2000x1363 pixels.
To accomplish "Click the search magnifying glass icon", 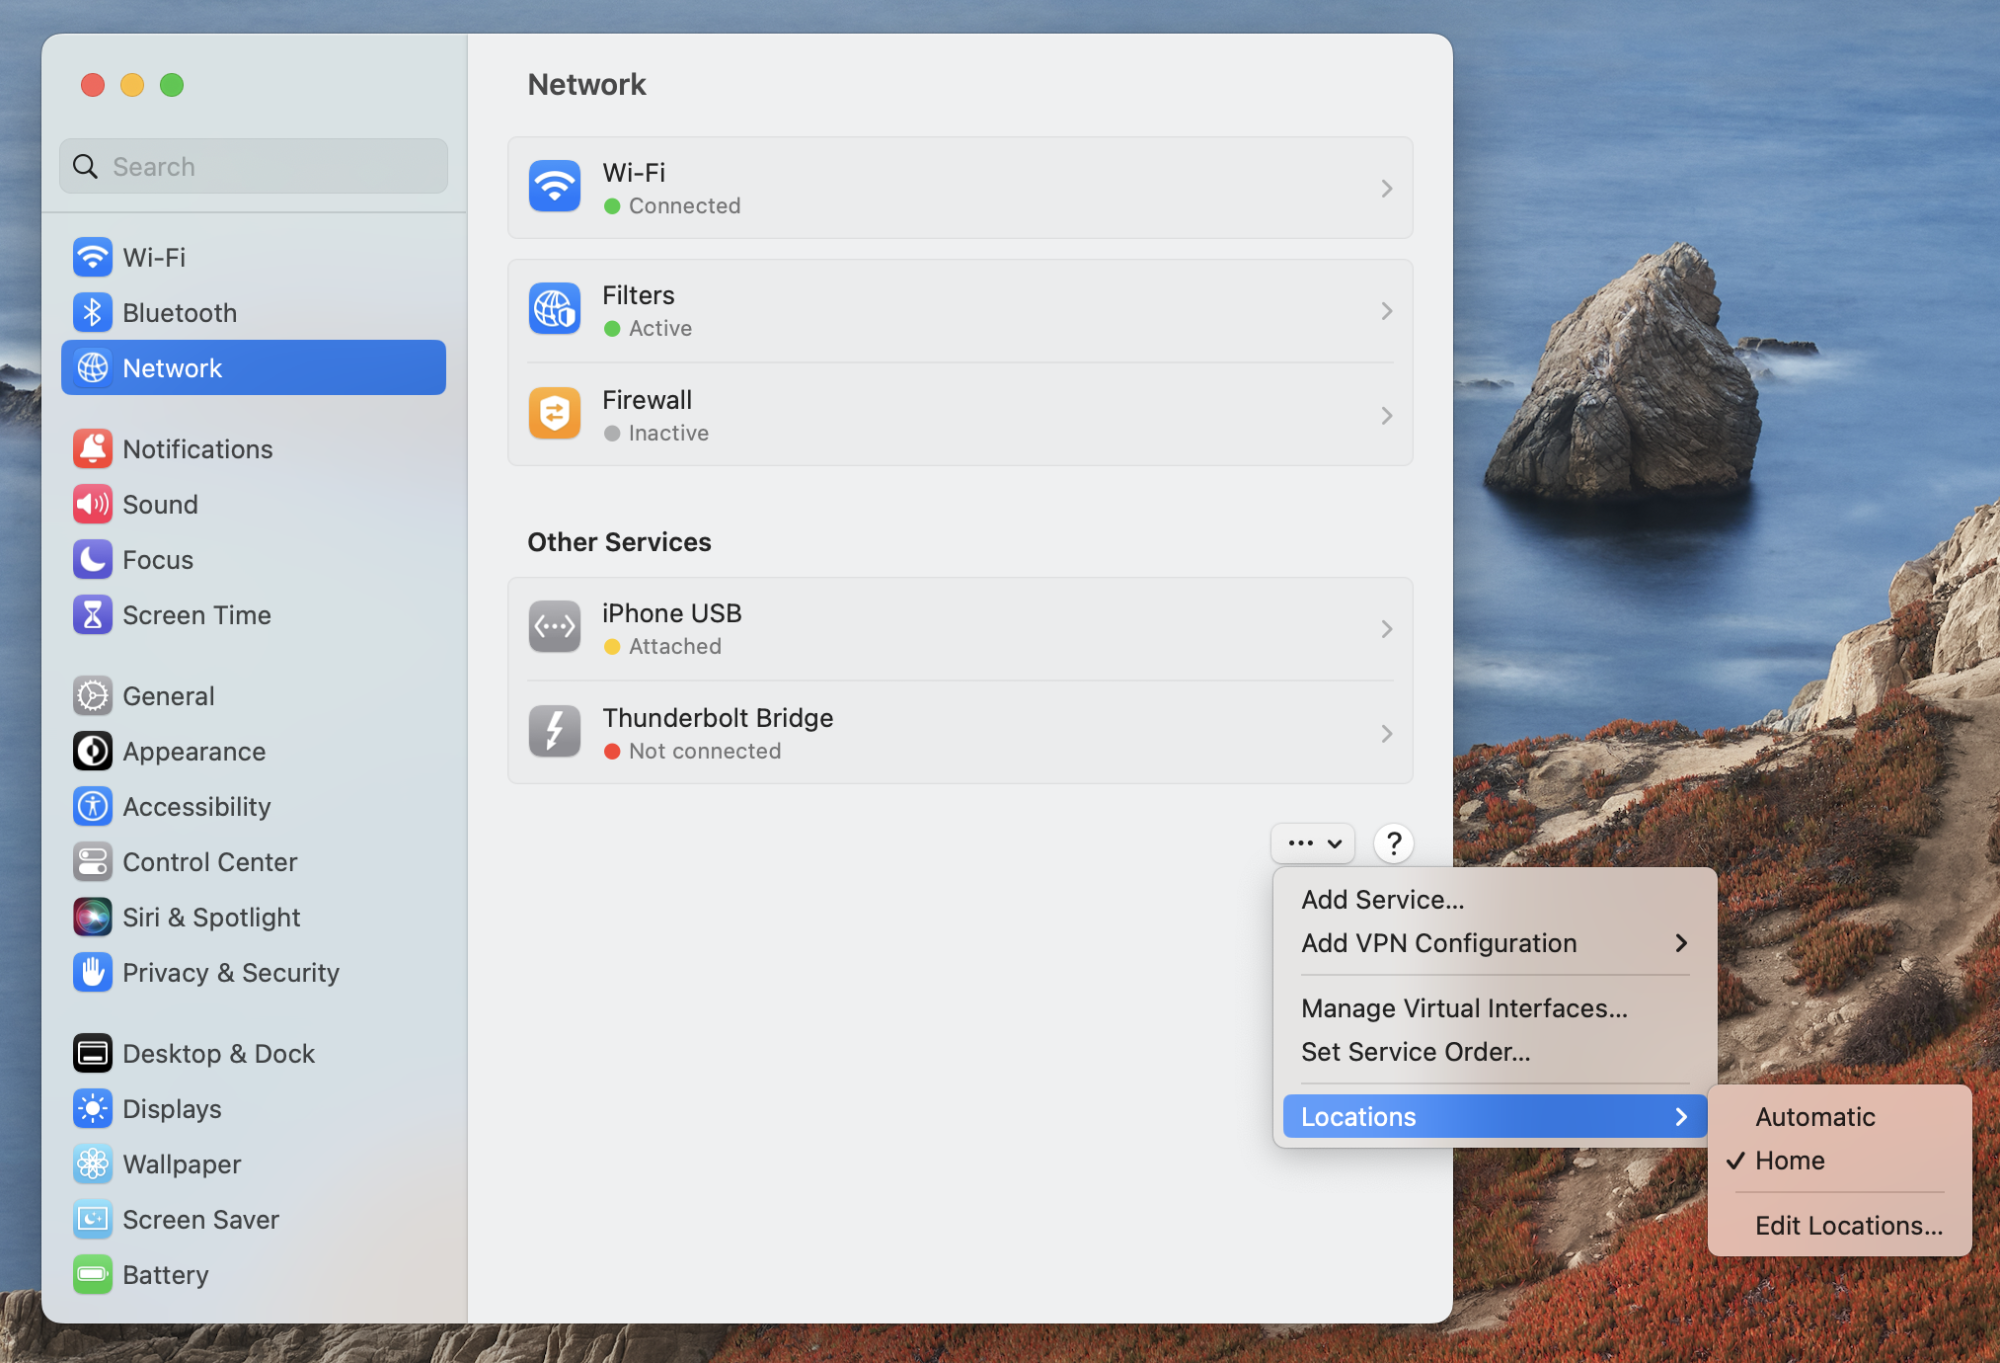I will 86,166.
